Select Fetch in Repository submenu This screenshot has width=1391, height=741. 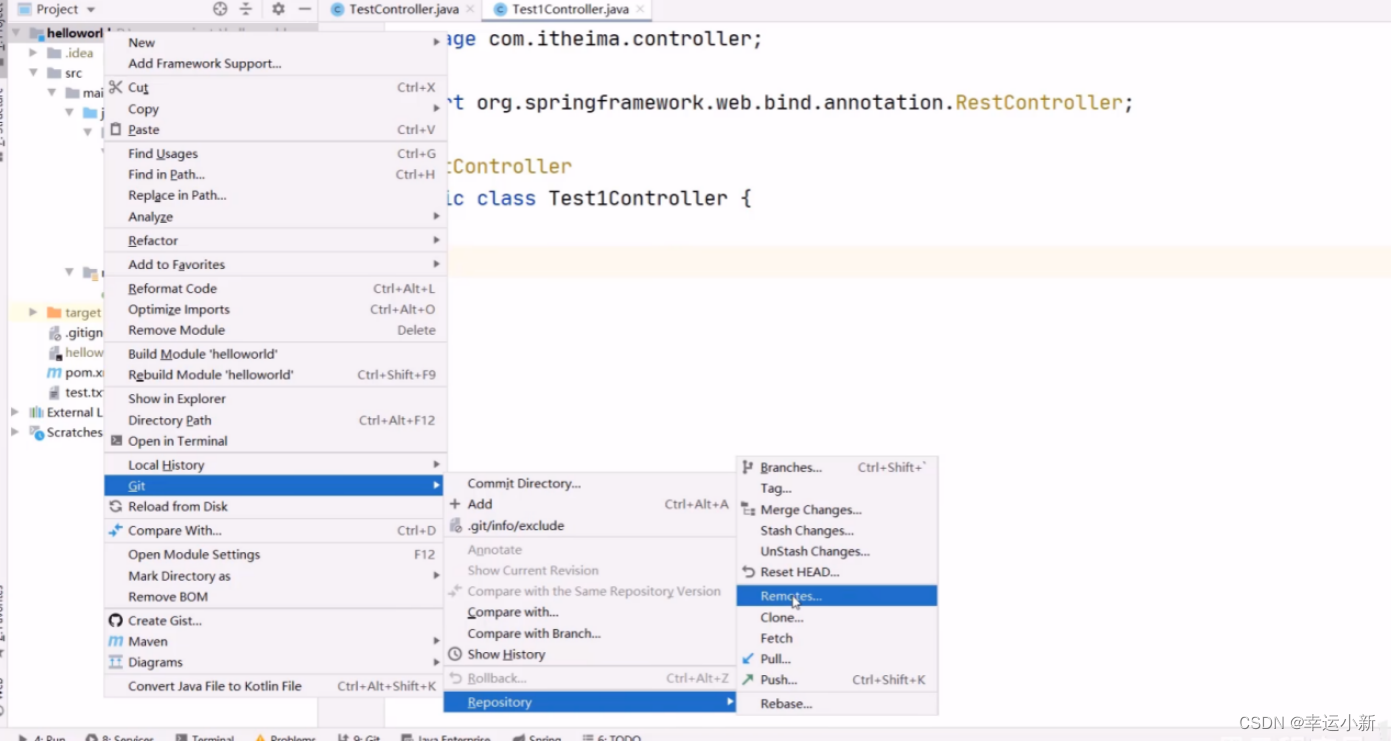click(x=836, y=638)
